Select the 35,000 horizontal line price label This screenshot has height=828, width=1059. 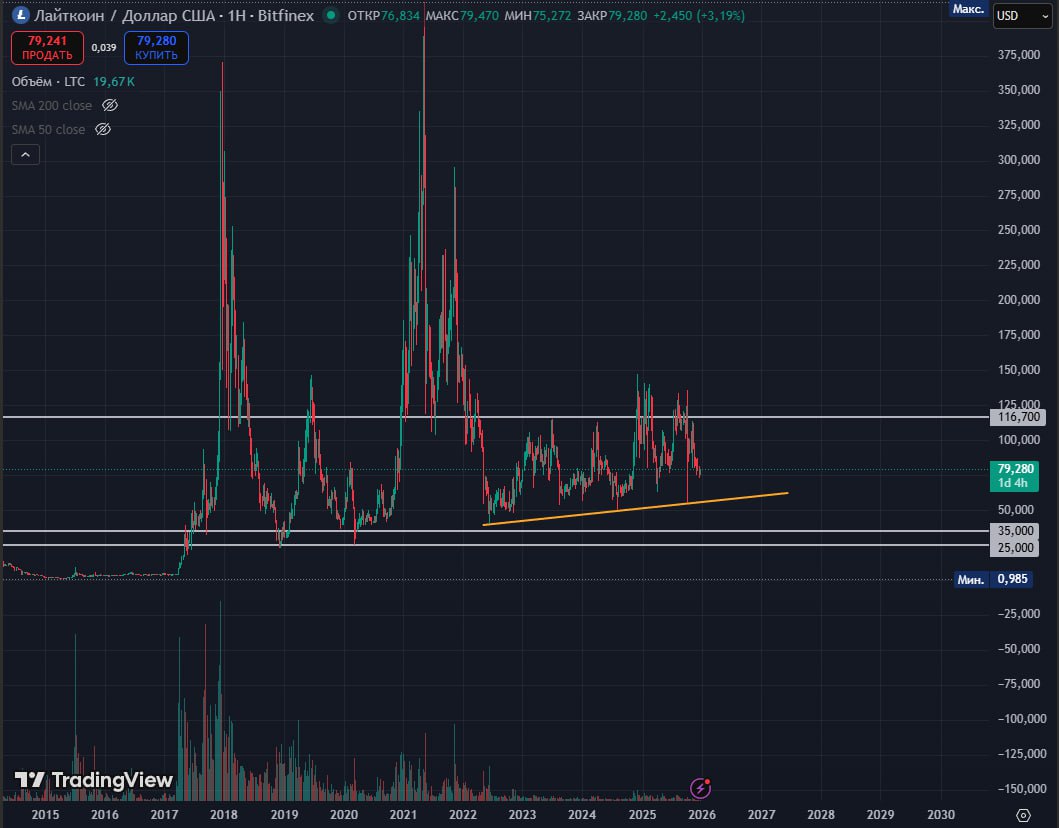pos(1013,531)
